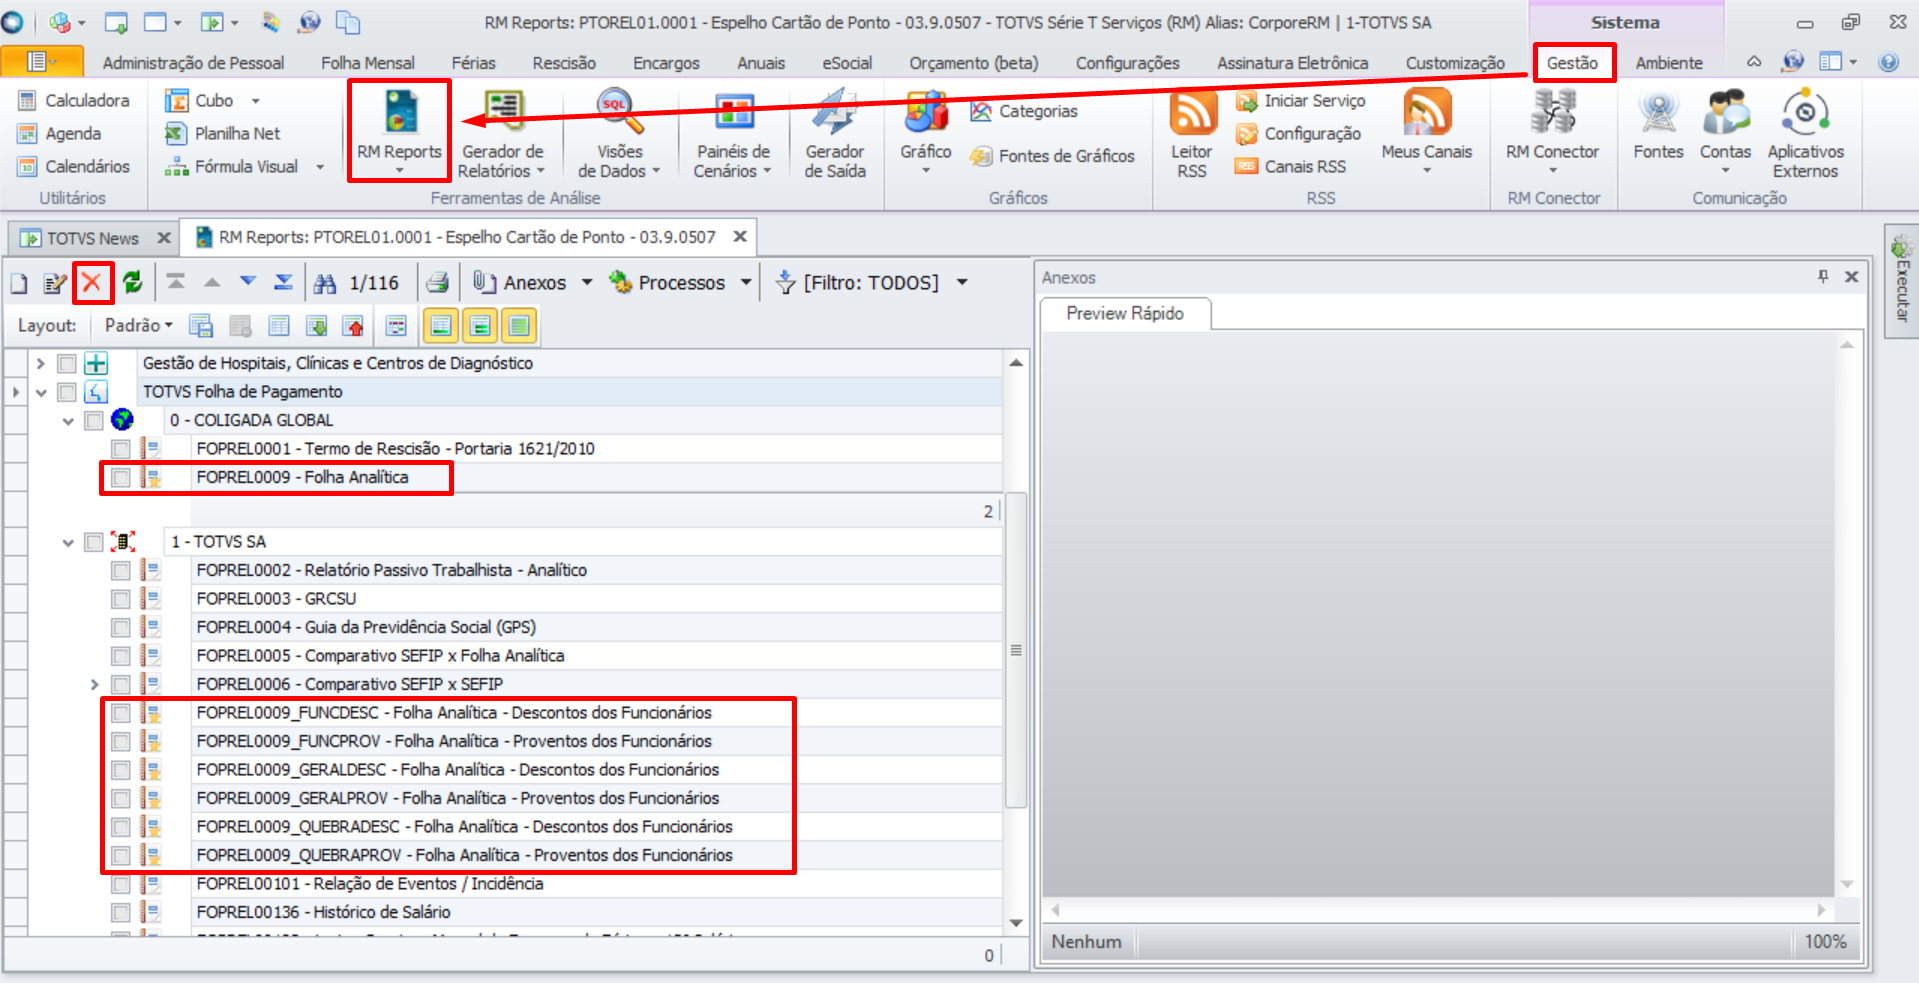Close the Anexos panel
The width and height of the screenshot is (1919, 983).
click(1852, 277)
